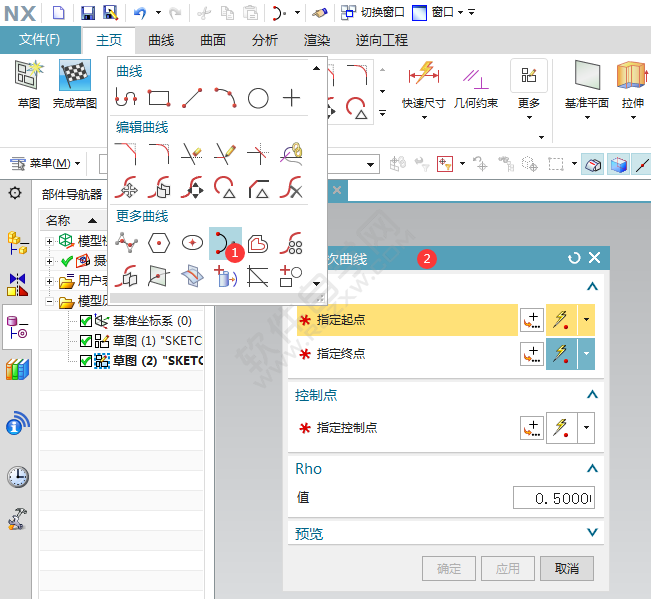Uncheck 草图 (1) SKETCH checkbox
Viewport: 651px width, 599px height.
coord(86,341)
